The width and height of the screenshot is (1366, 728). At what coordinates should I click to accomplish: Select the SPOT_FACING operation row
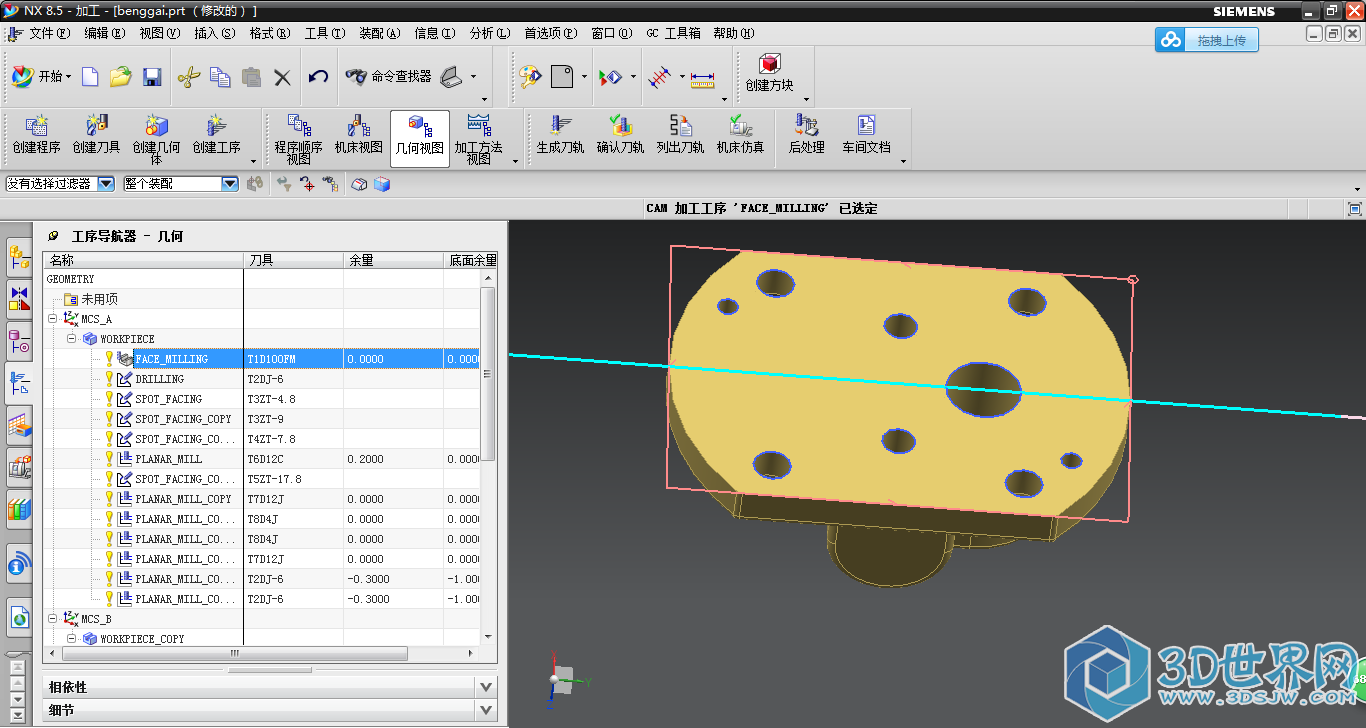click(168, 399)
